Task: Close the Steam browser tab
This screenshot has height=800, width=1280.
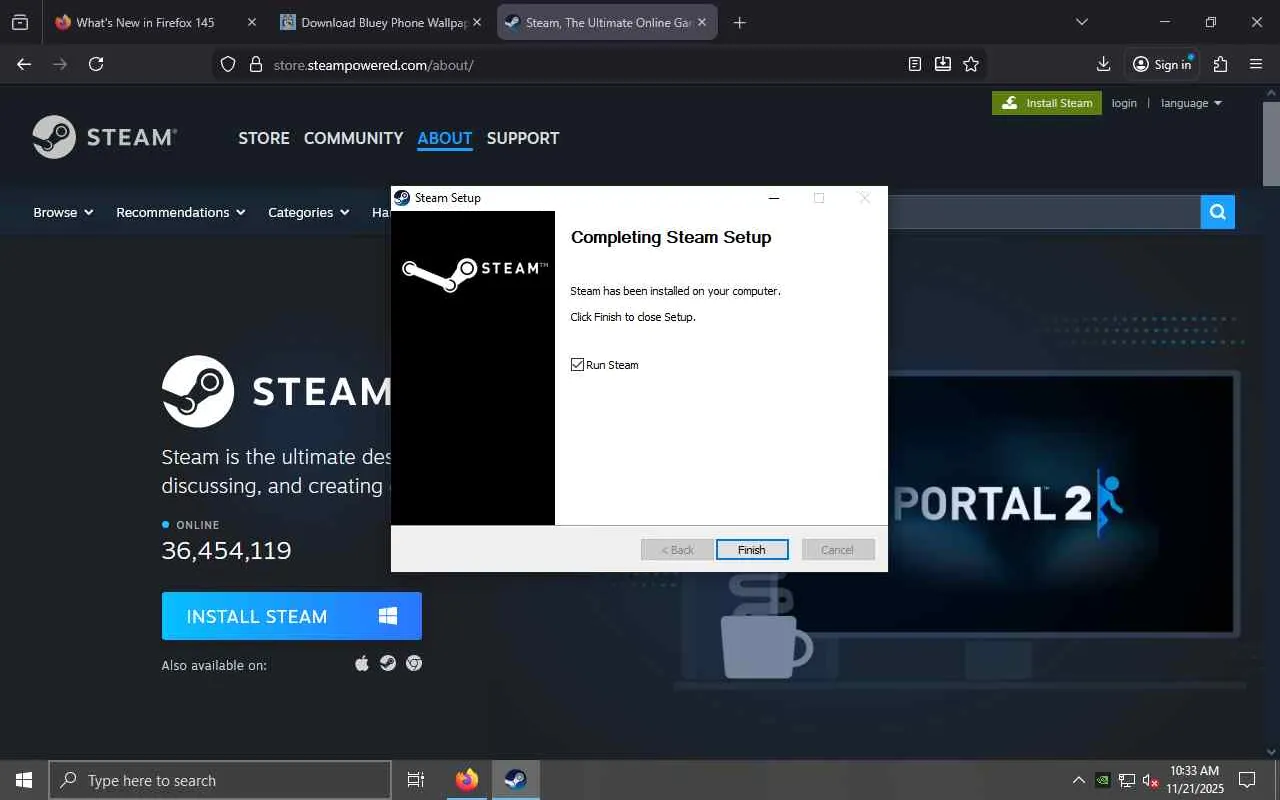Action: point(701,22)
